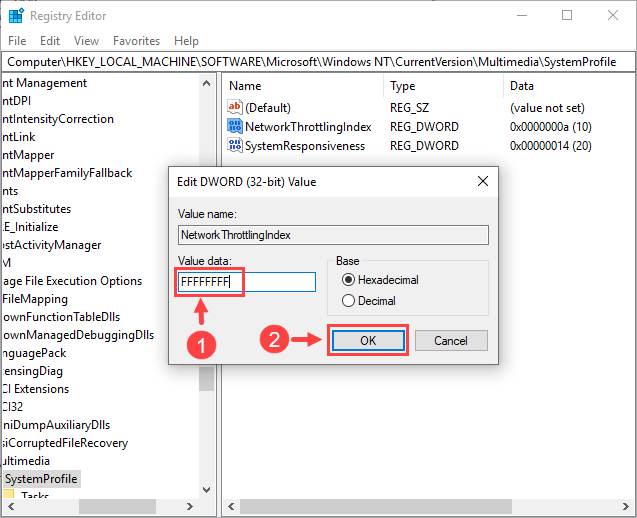Open the Edit menu
This screenshot has height=518, width=637.
point(50,41)
